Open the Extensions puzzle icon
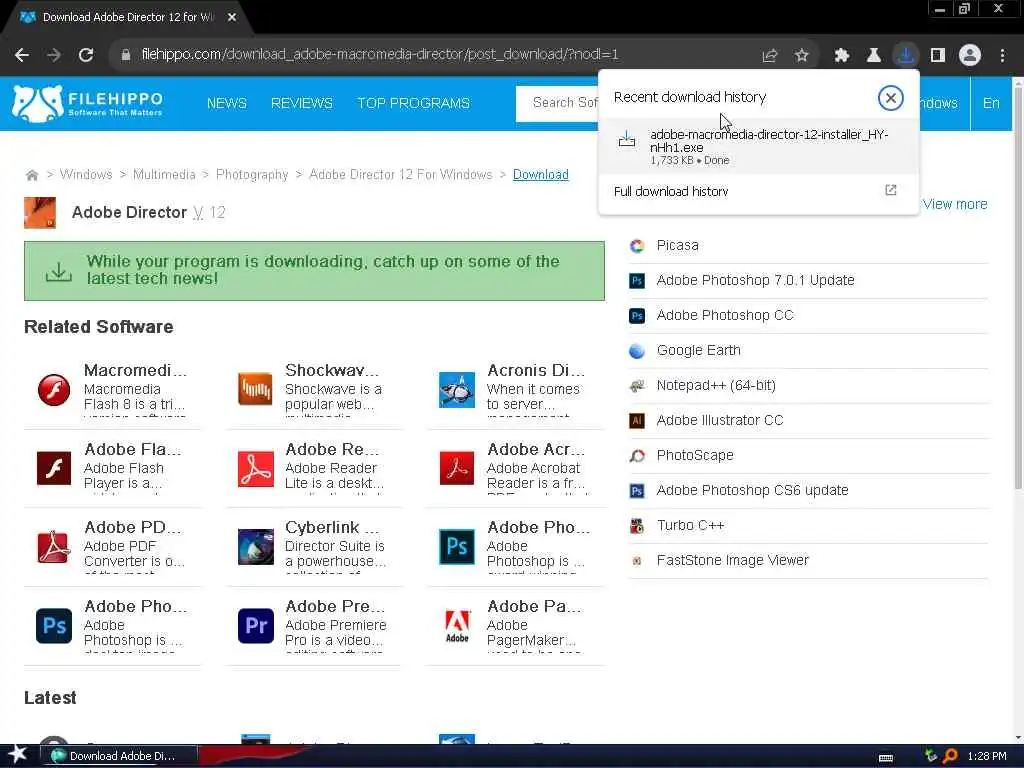The image size is (1024, 768). [842, 55]
